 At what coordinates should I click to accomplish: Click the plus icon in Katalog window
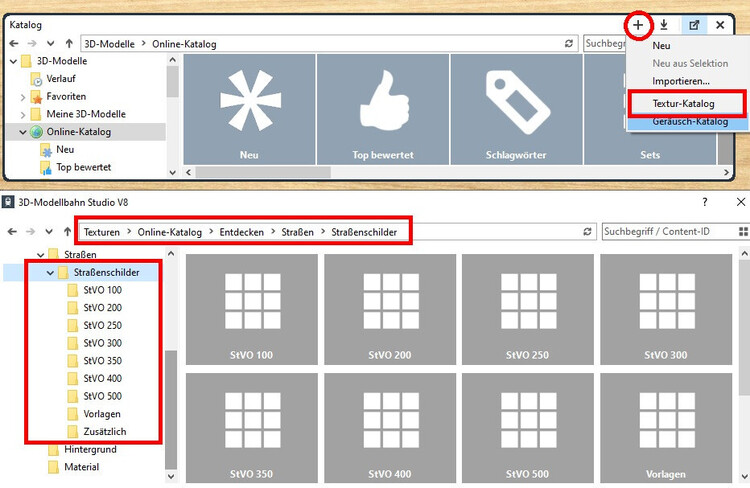[x=638, y=25]
